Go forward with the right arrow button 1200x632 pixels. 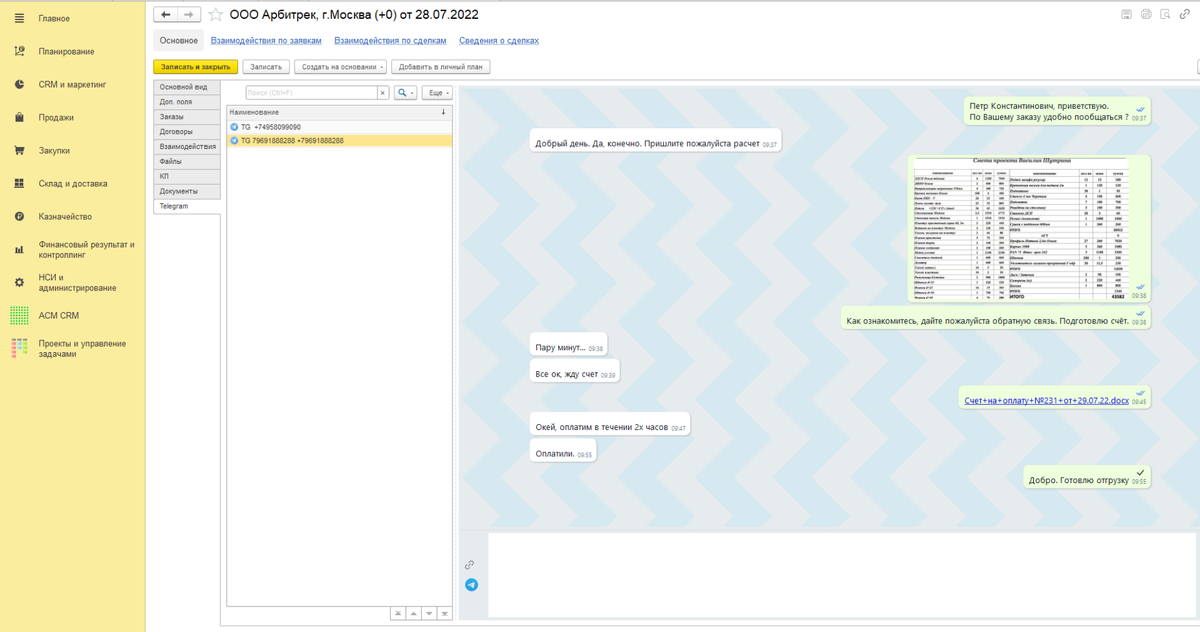coord(188,14)
